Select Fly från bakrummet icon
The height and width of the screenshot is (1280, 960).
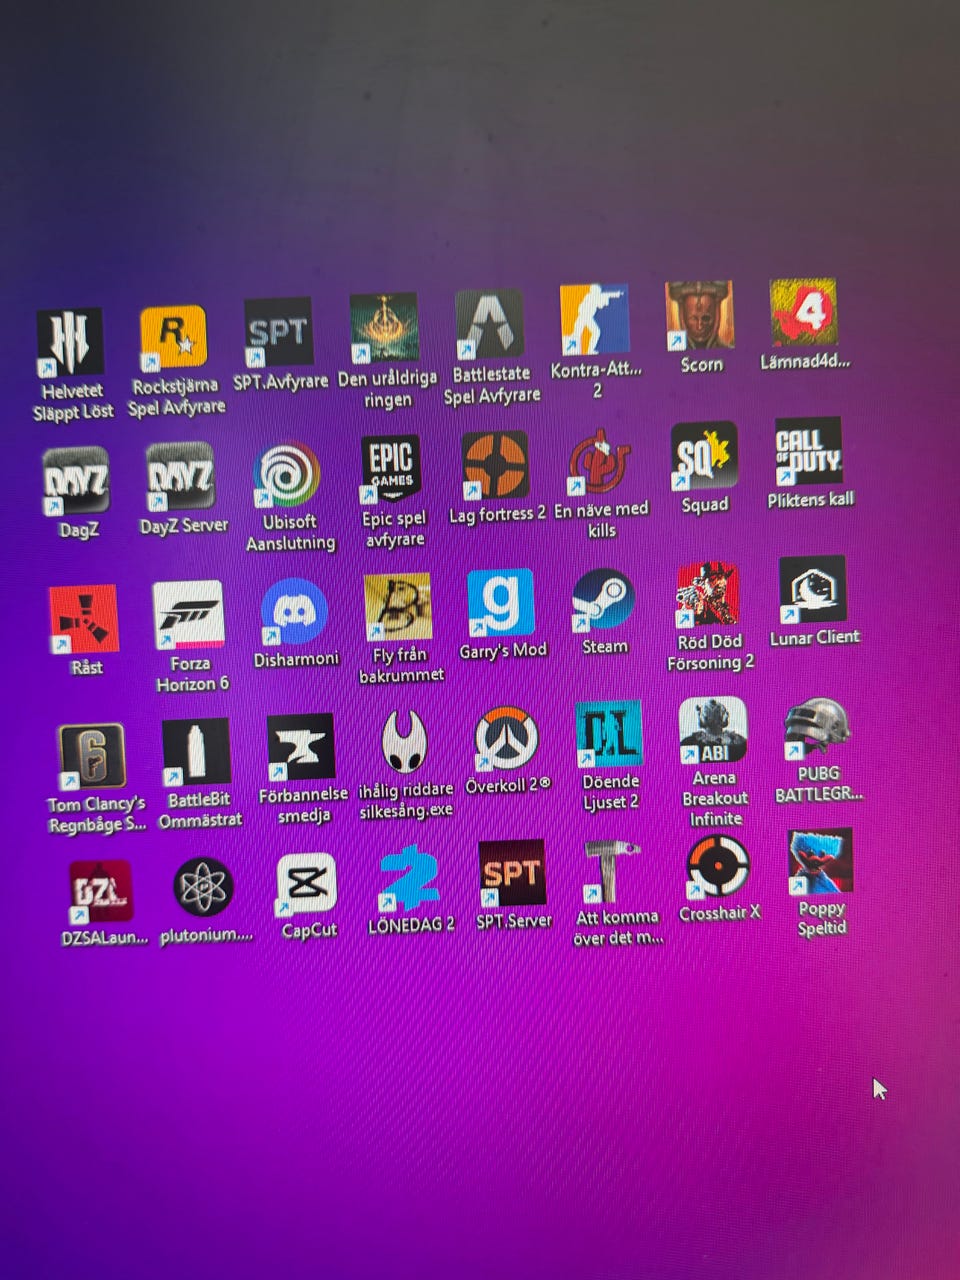coord(398,607)
